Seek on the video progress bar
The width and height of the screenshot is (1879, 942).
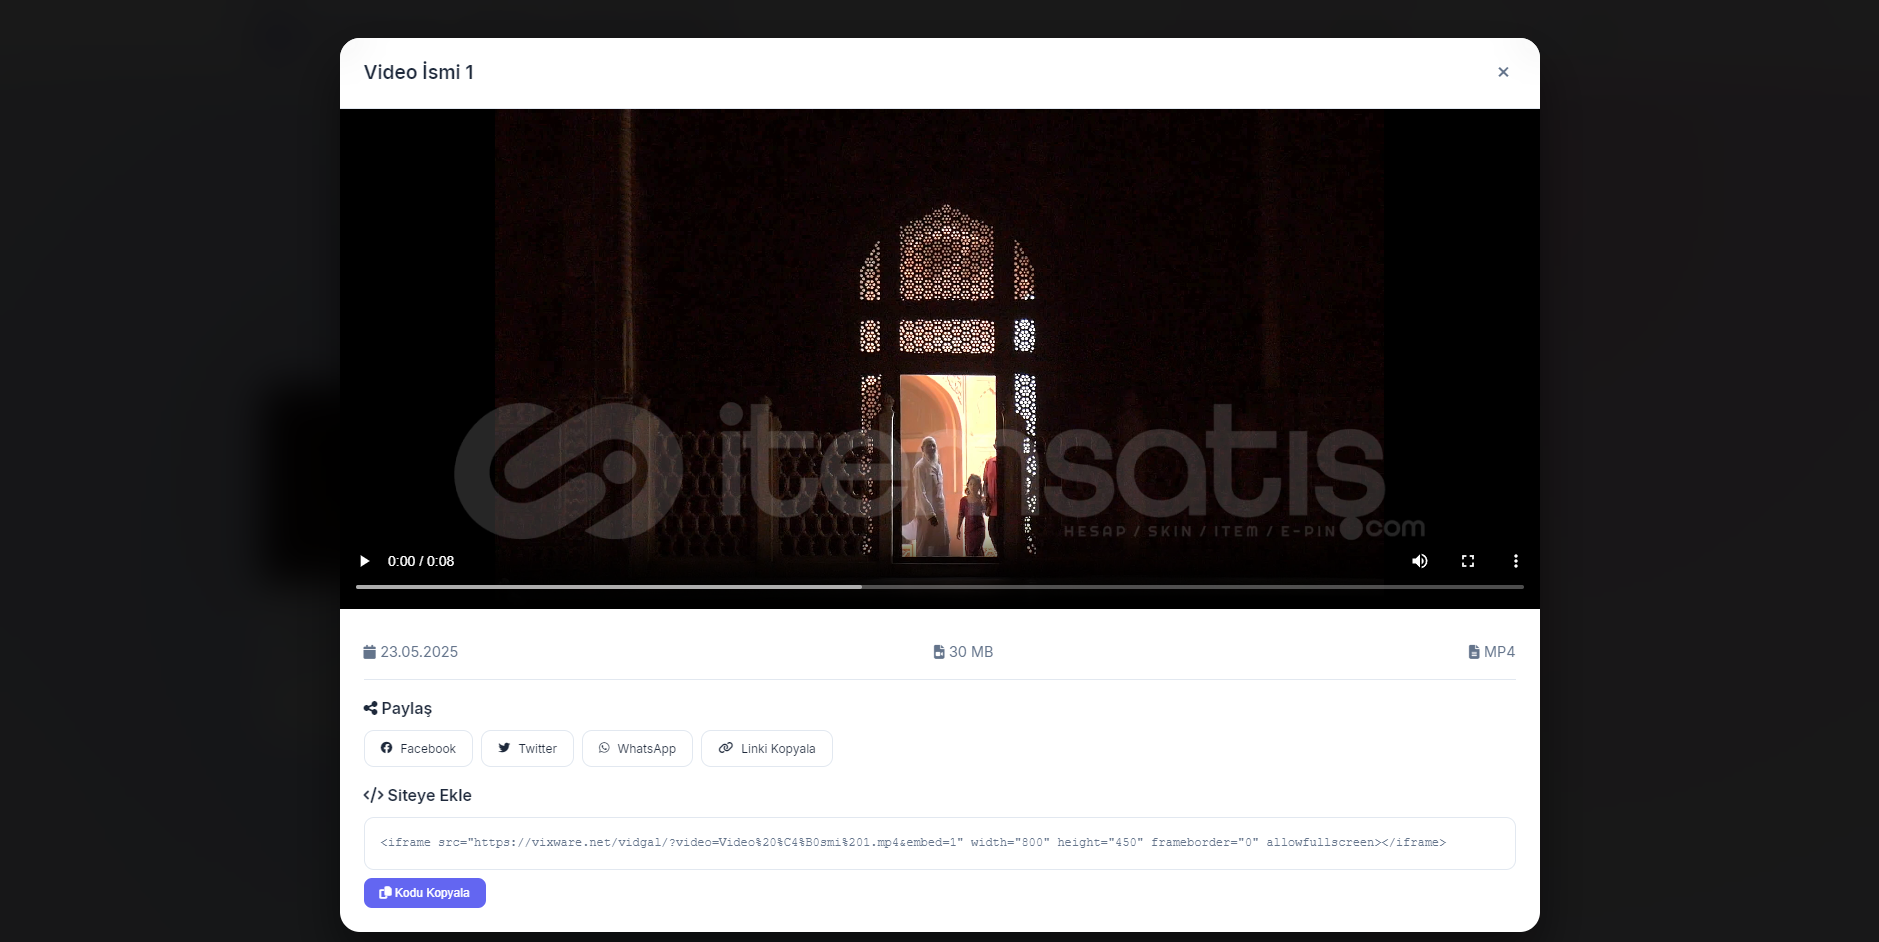tap(940, 587)
